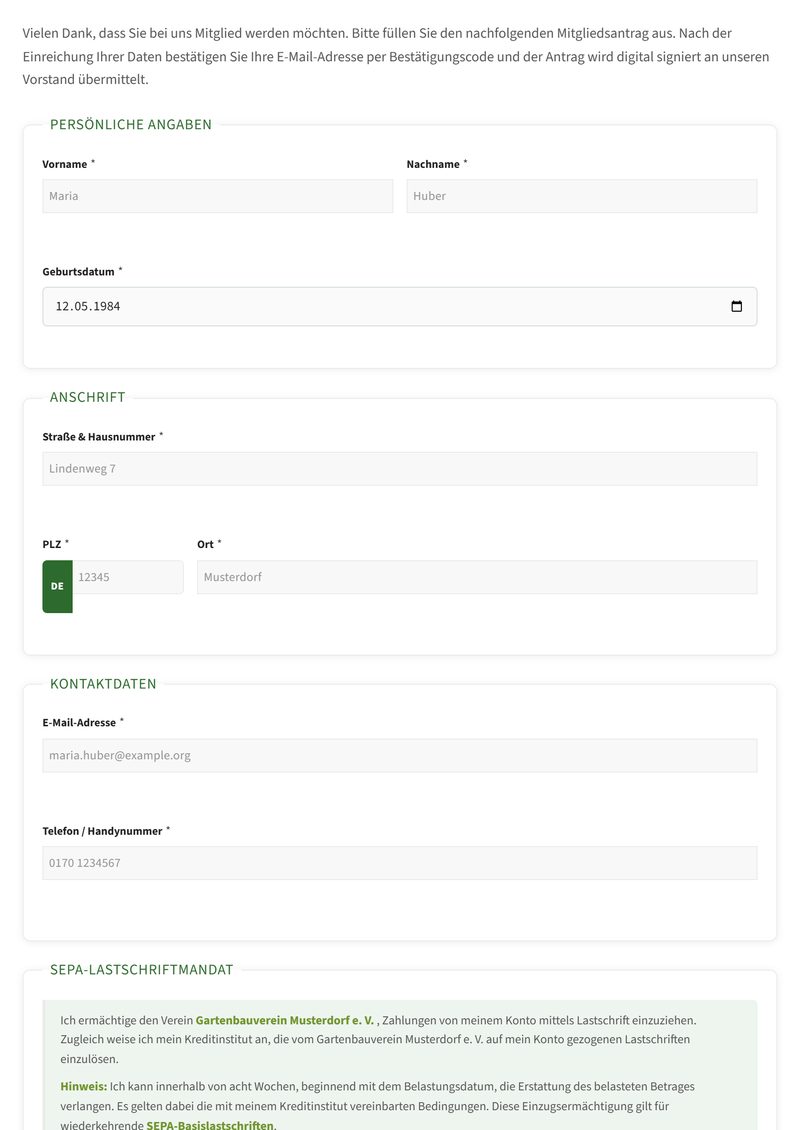Open the calendar picker for Geburtsdatum
The image size is (800, 1130).
(736, 306)
